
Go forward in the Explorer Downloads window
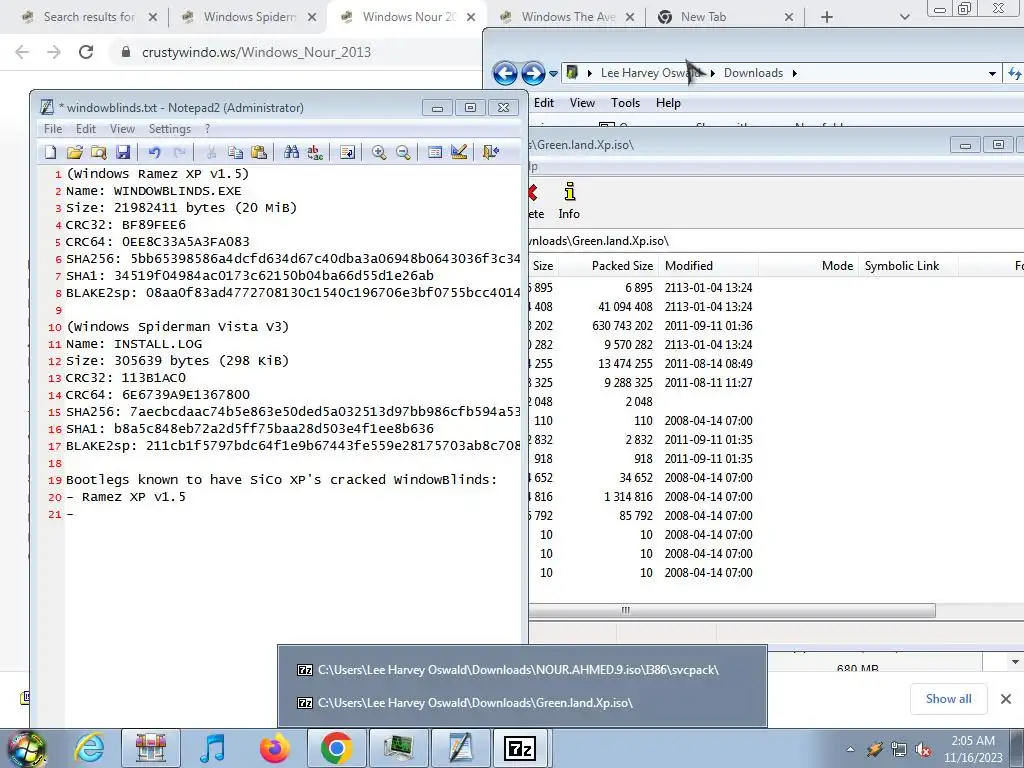click(533, 73)
